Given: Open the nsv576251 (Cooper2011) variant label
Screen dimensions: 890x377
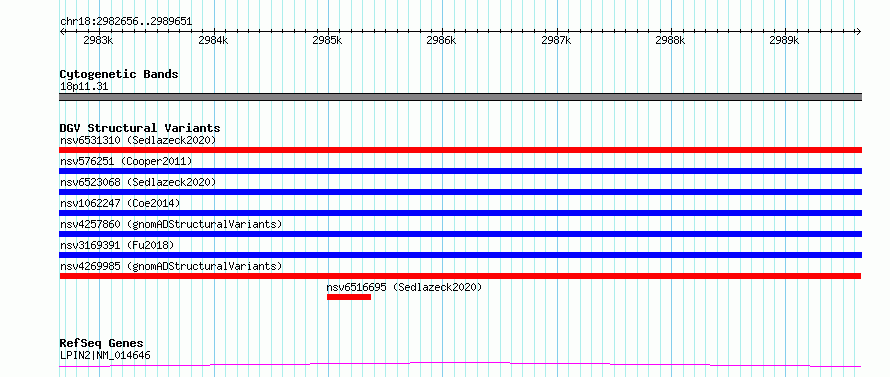Looking at the screenshot, I should coord(126,161).
